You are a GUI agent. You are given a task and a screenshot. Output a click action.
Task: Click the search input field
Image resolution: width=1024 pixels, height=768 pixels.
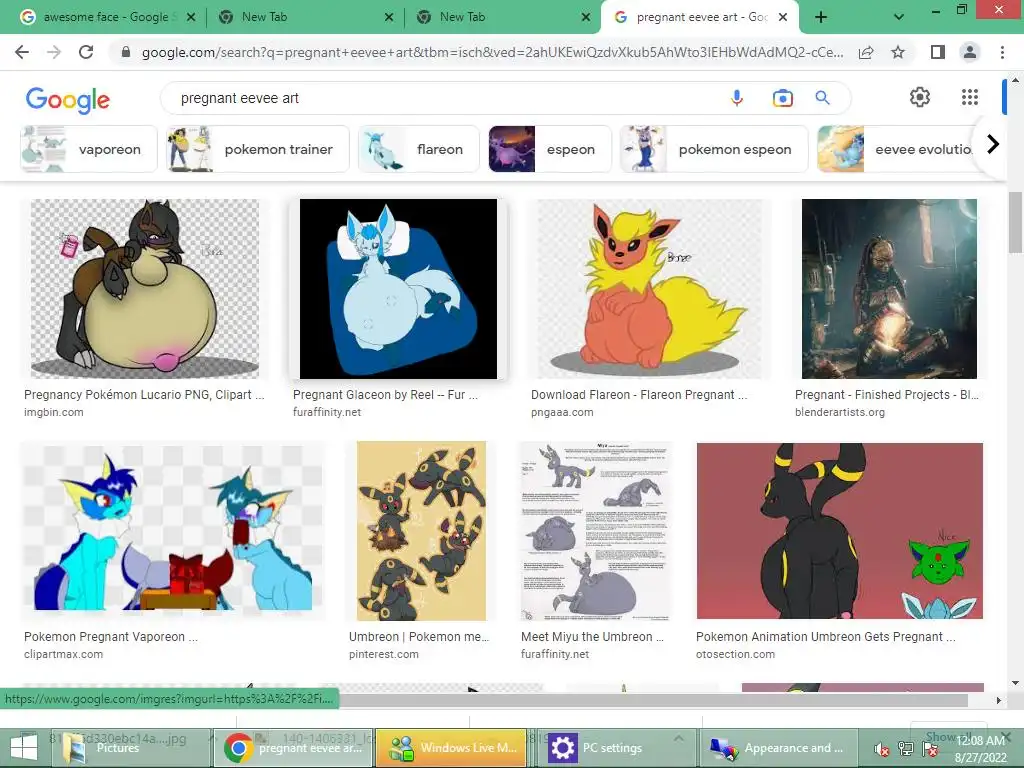tap(444, 98)
